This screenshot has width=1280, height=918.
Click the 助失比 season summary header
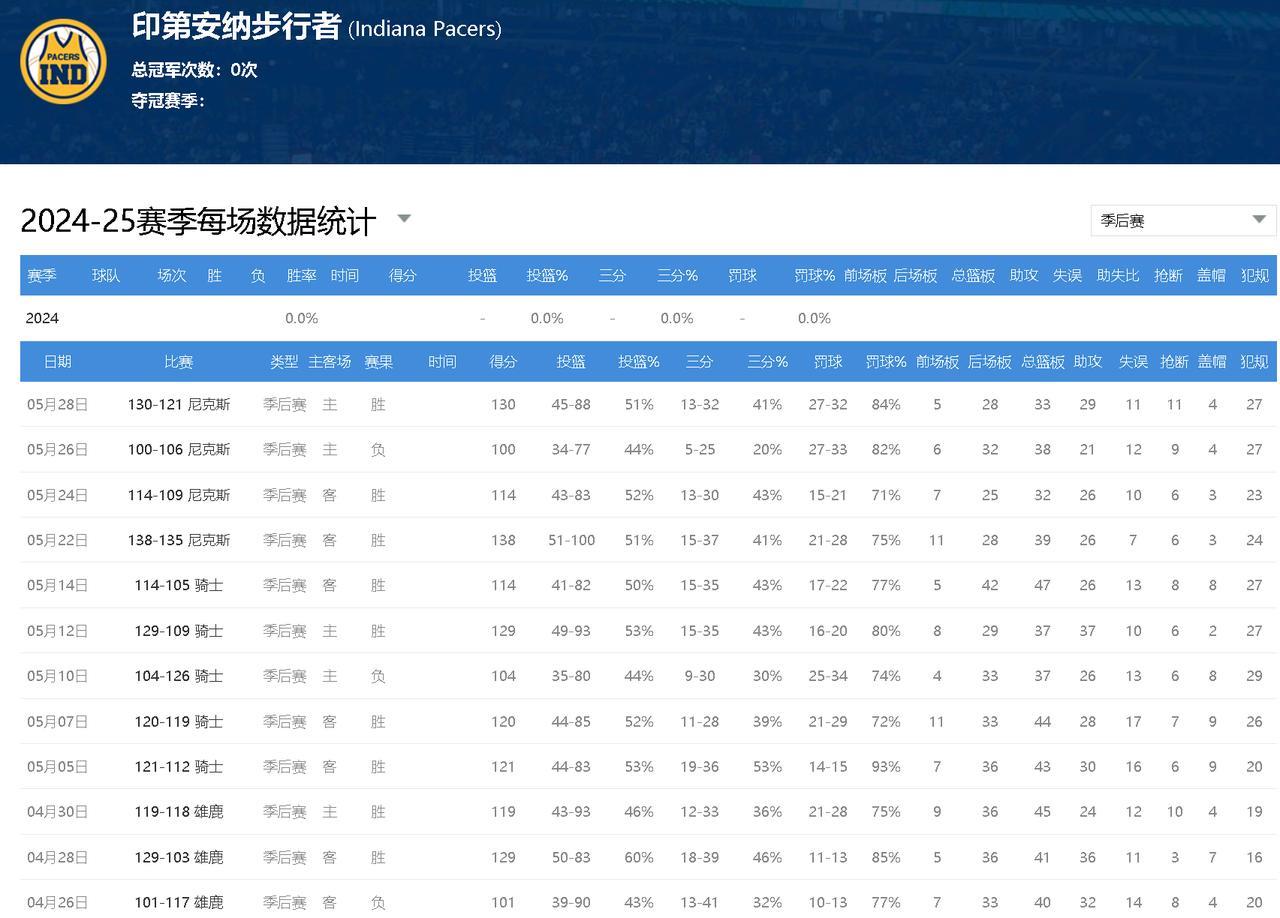tap(1118, 275)
